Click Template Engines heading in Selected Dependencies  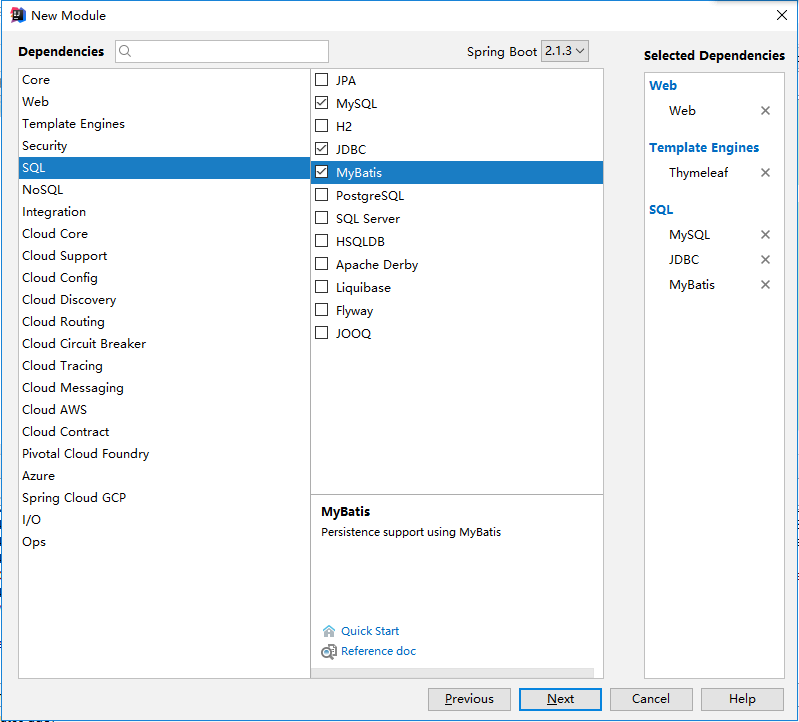click(x=704, y=147)
